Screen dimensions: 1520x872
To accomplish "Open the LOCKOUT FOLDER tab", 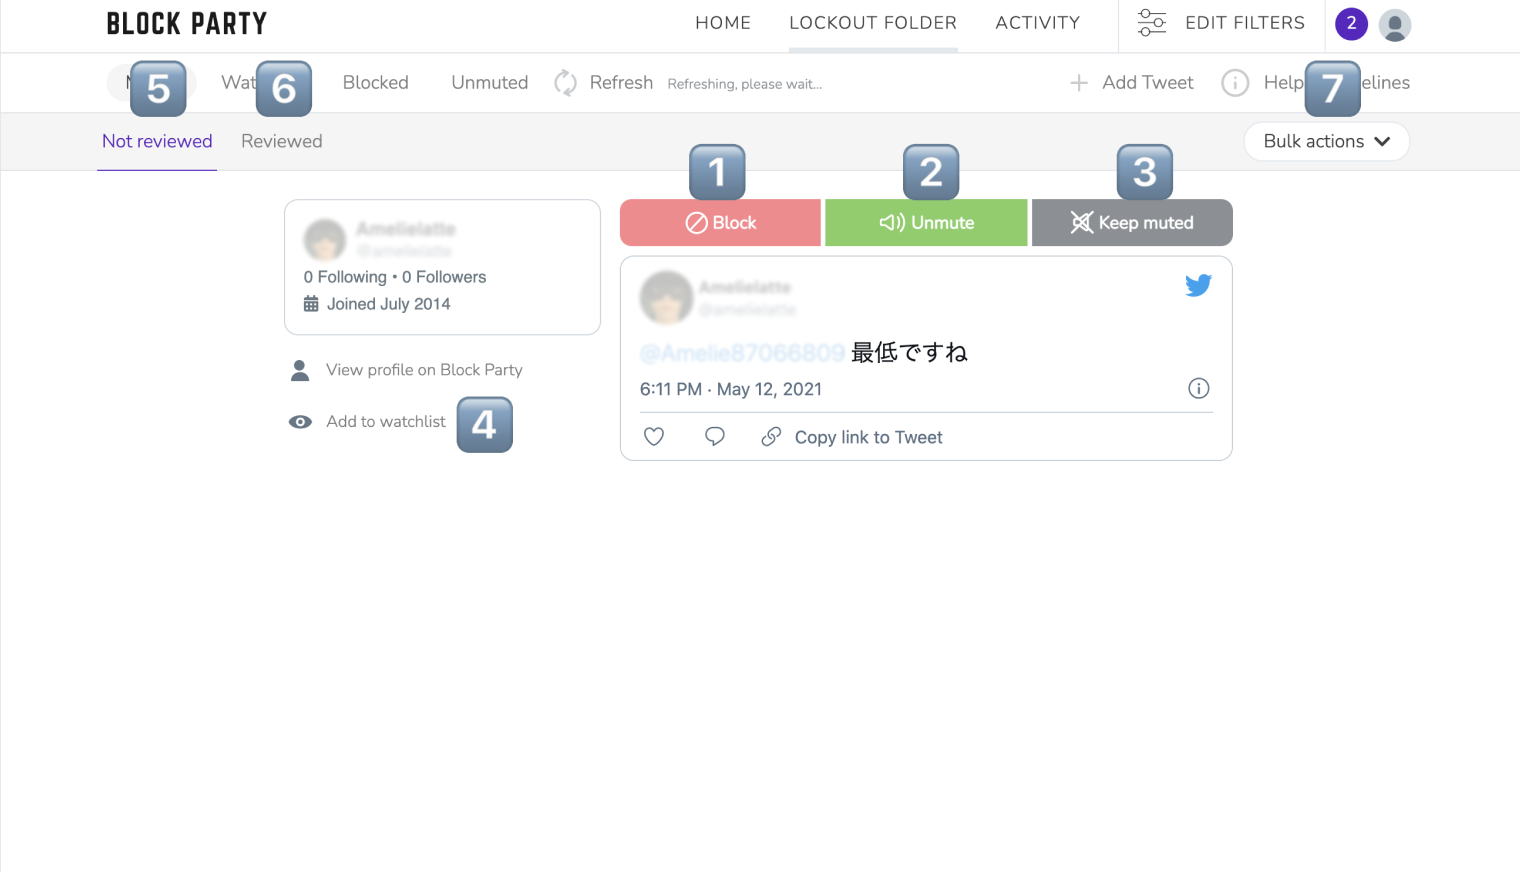I will pyautogui.click(x=873, y=23).
